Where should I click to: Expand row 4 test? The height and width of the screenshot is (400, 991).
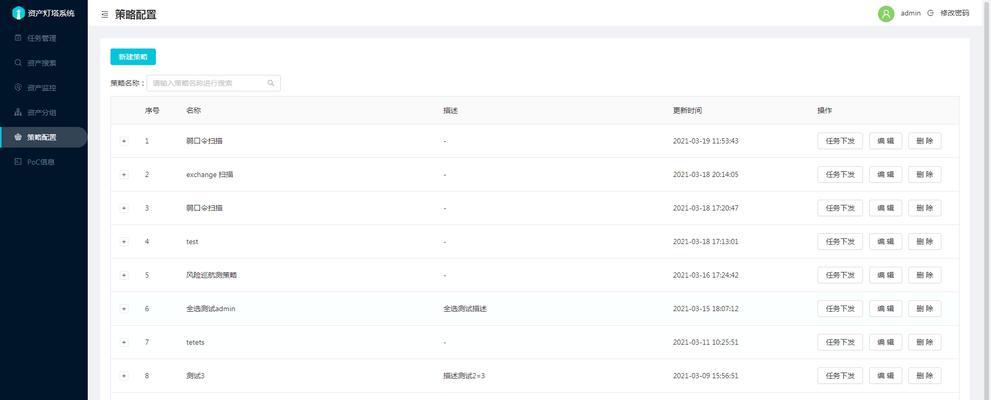pyautogui.click(x=124, y=241)
